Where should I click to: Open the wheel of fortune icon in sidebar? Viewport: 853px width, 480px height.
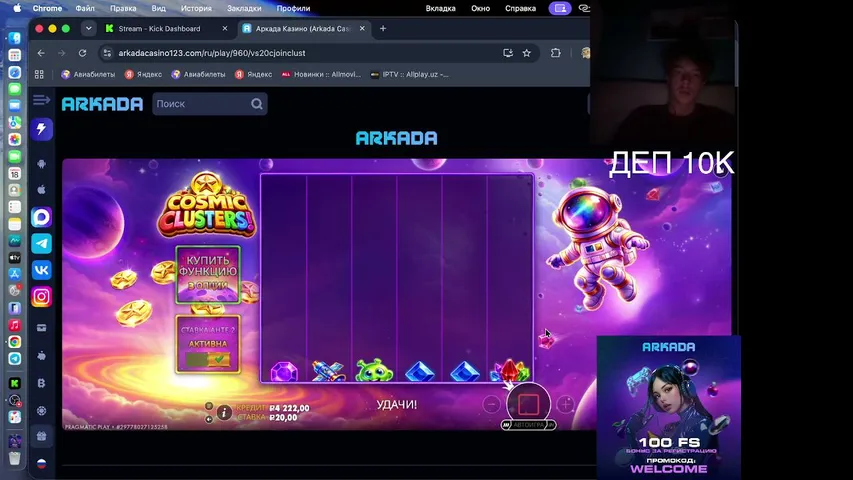(x=41, y=410)
